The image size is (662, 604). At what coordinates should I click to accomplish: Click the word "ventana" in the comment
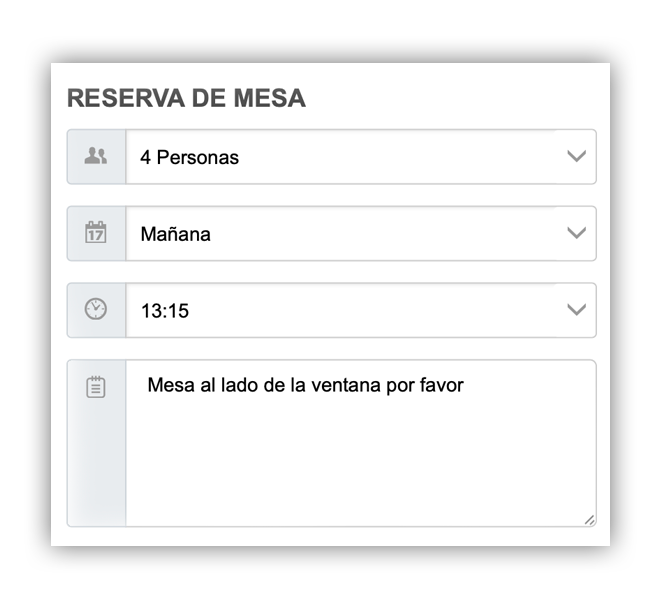point(349,385)
